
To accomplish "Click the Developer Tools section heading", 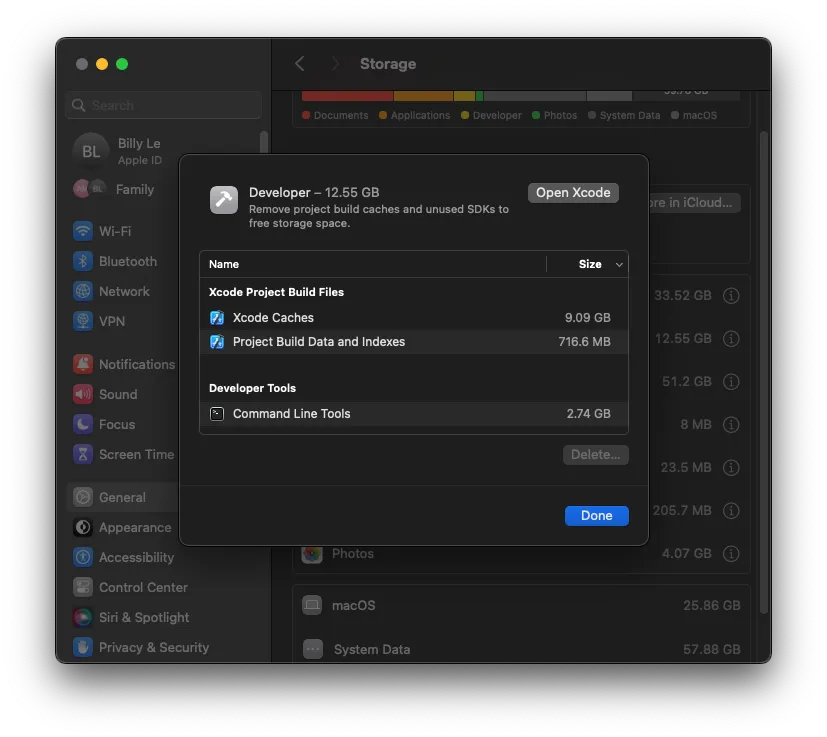I will 252,388.
